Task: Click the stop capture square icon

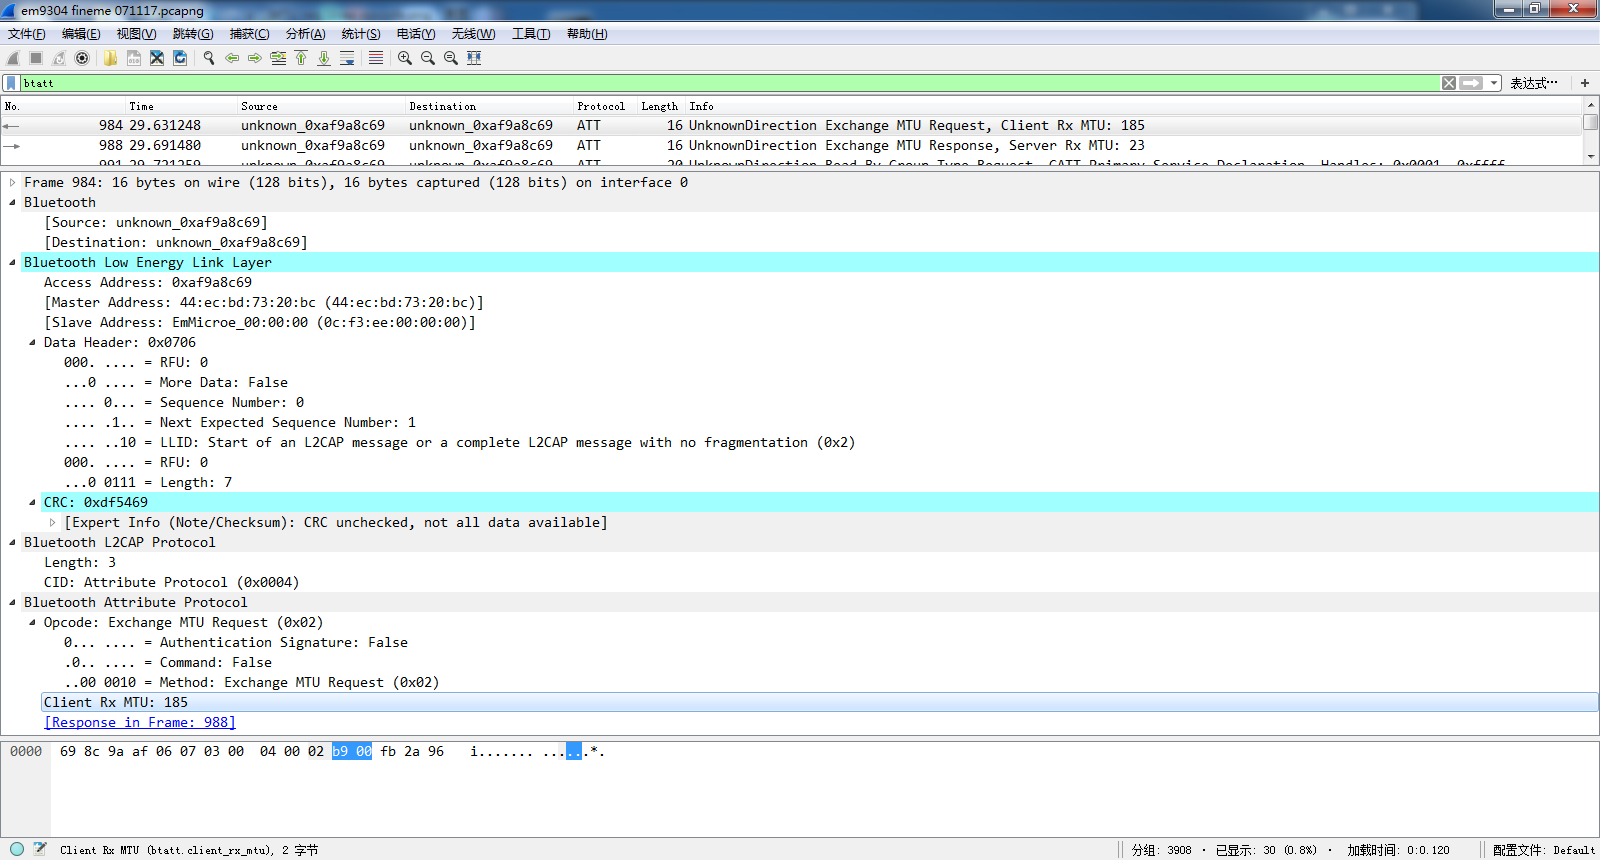Action: tap(36, 58)
